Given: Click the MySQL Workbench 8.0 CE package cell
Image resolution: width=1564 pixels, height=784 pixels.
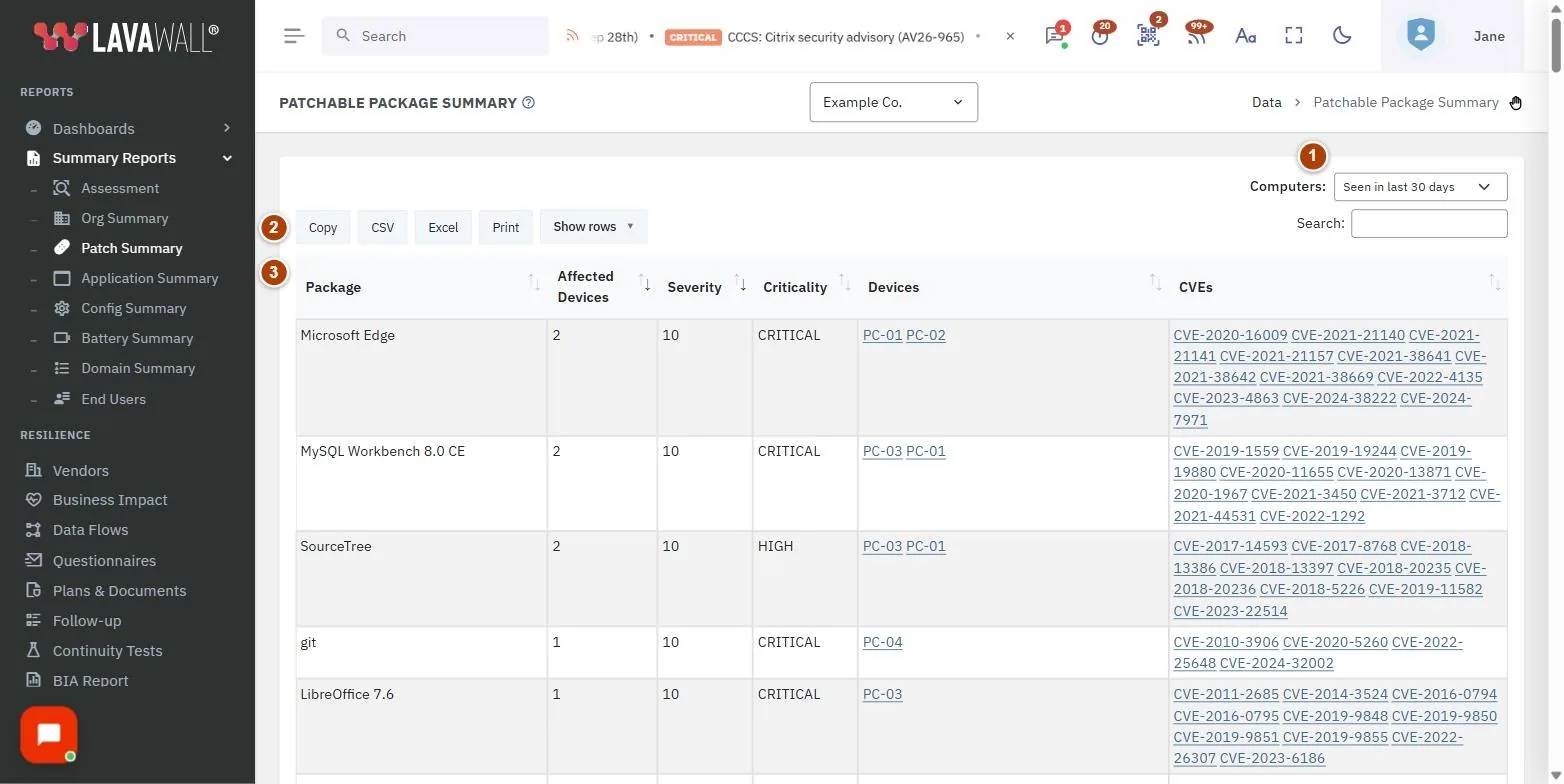Looking at the screenshot, I should [421, 483].
